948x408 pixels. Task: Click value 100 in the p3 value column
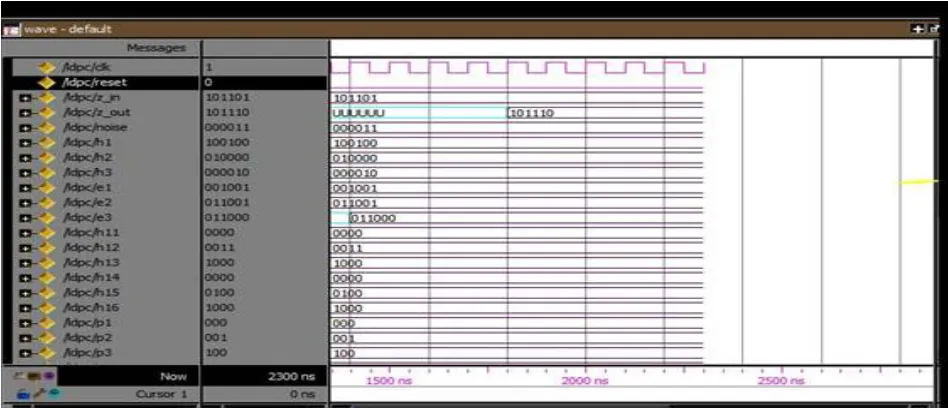click(216, 353)
